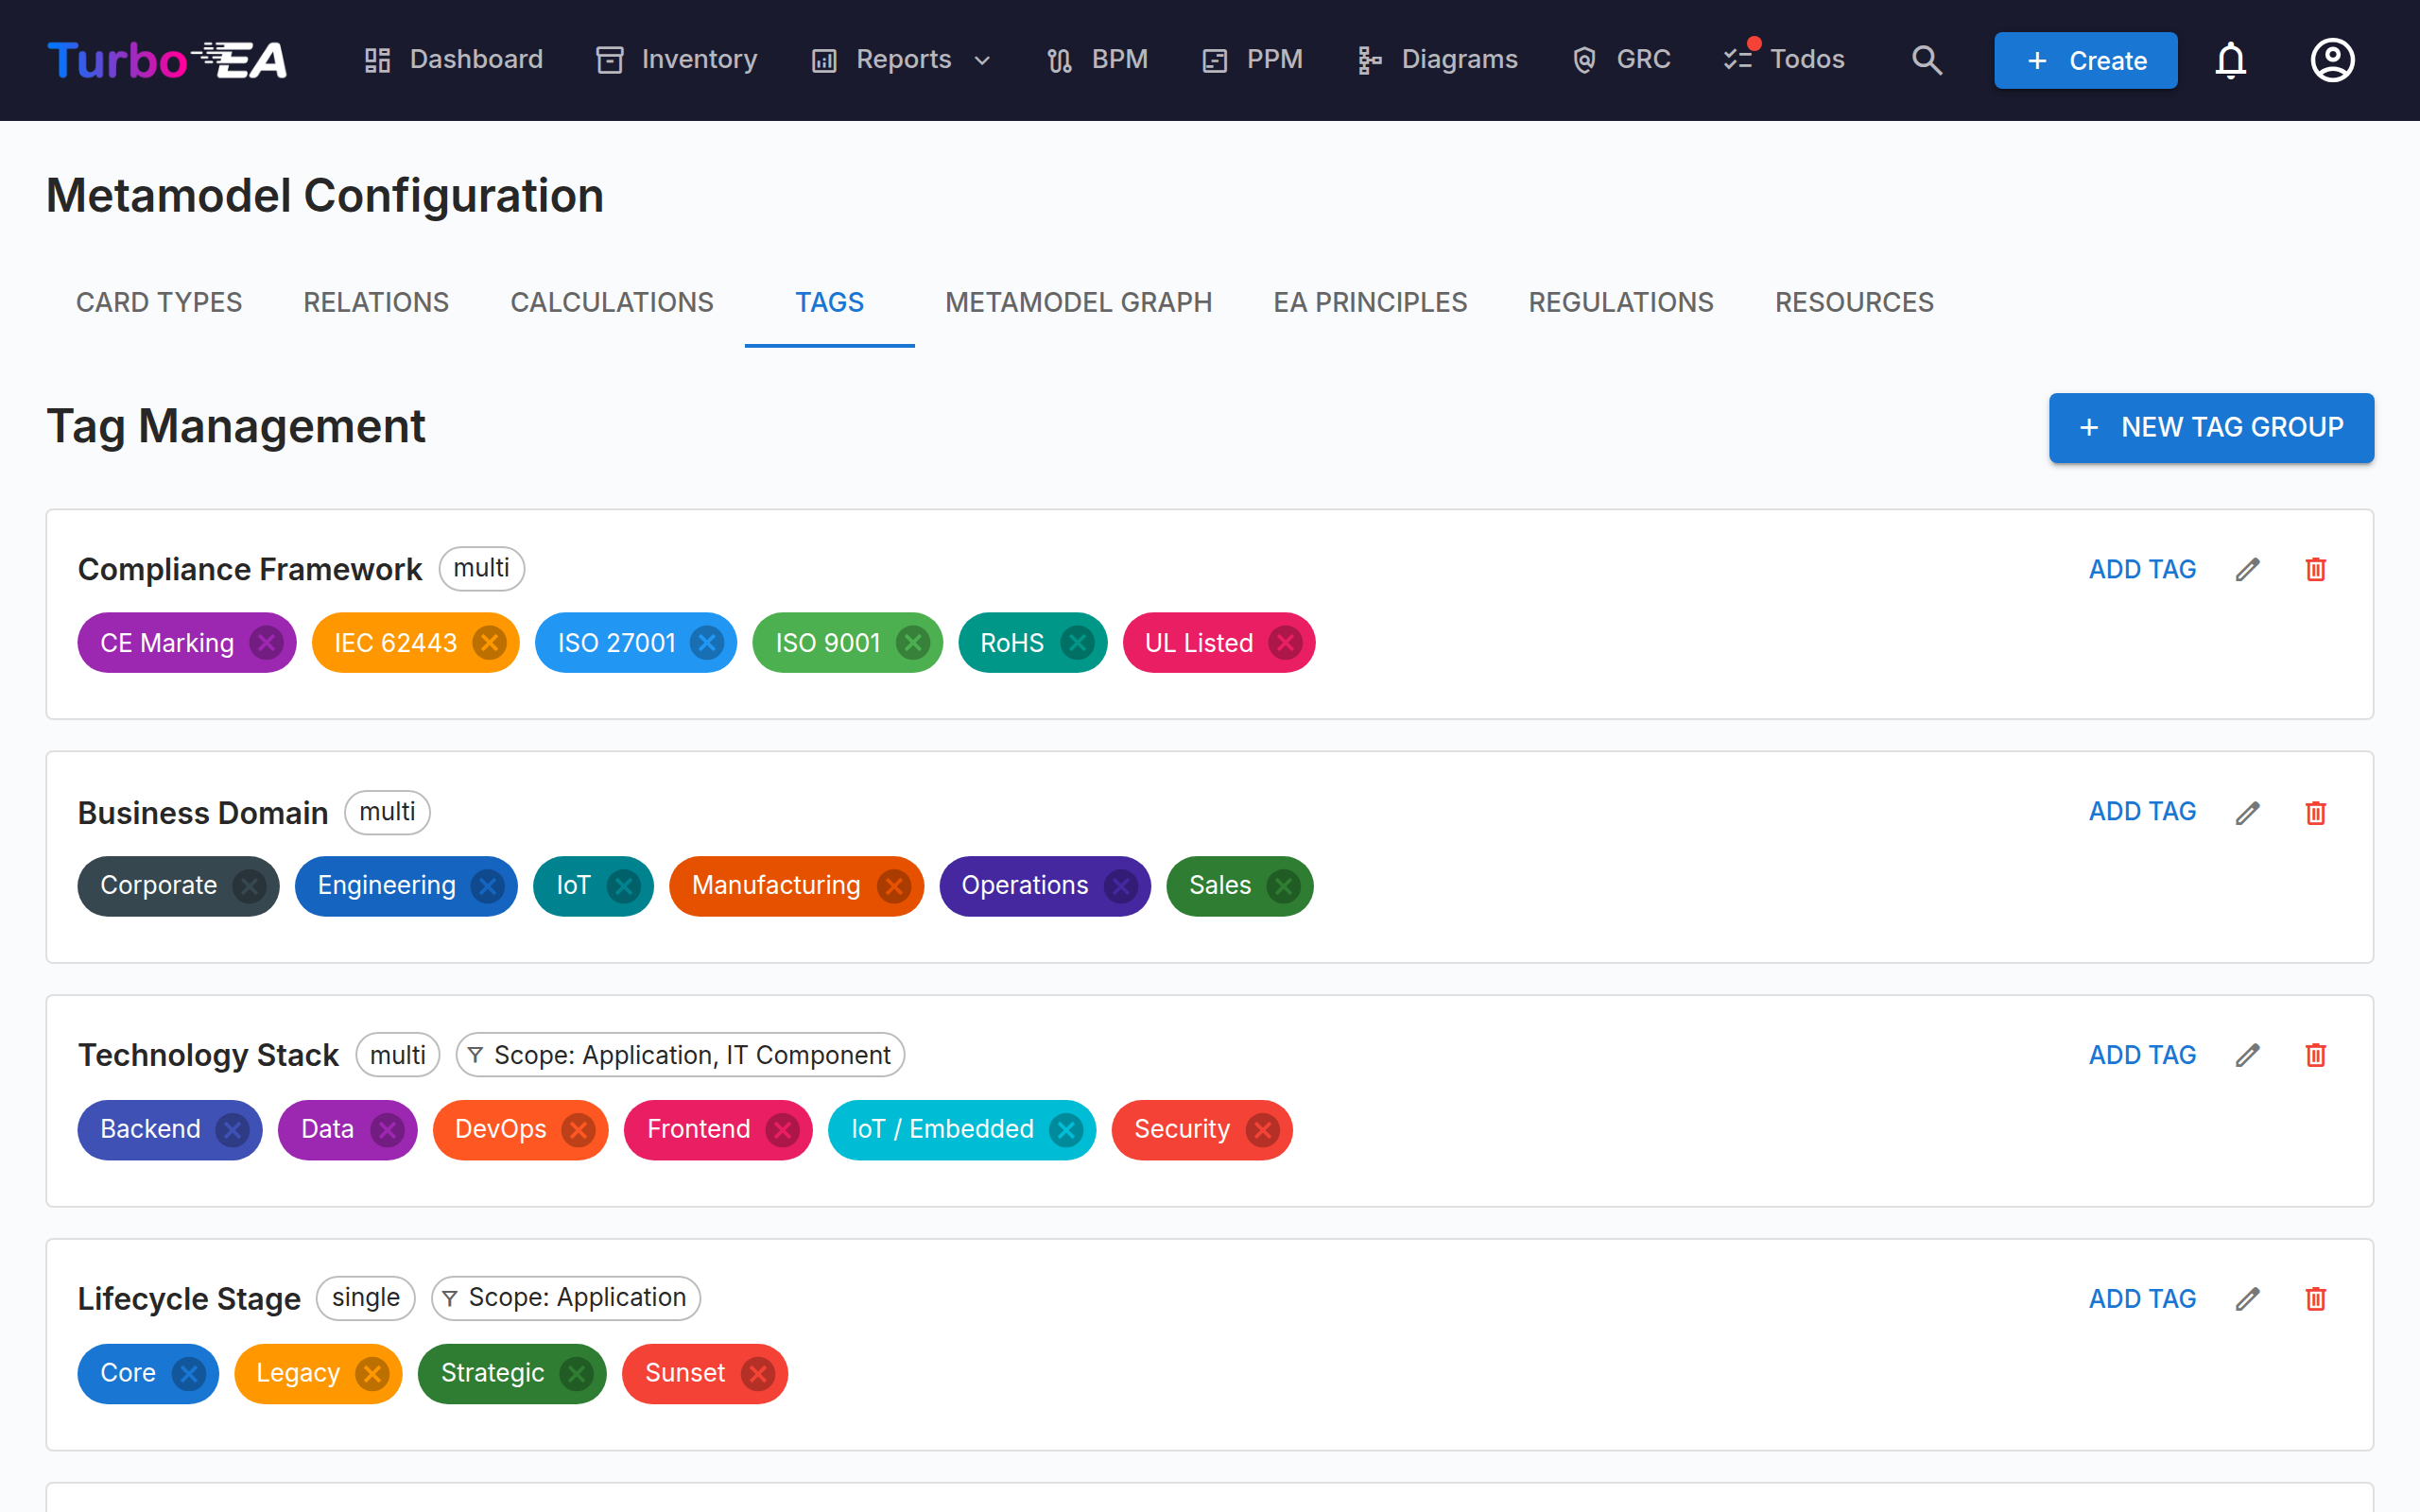This screenshot has height=1512, width=2420.
Task: Edit the Compliance Framework group pencil
Action: 2248,569
